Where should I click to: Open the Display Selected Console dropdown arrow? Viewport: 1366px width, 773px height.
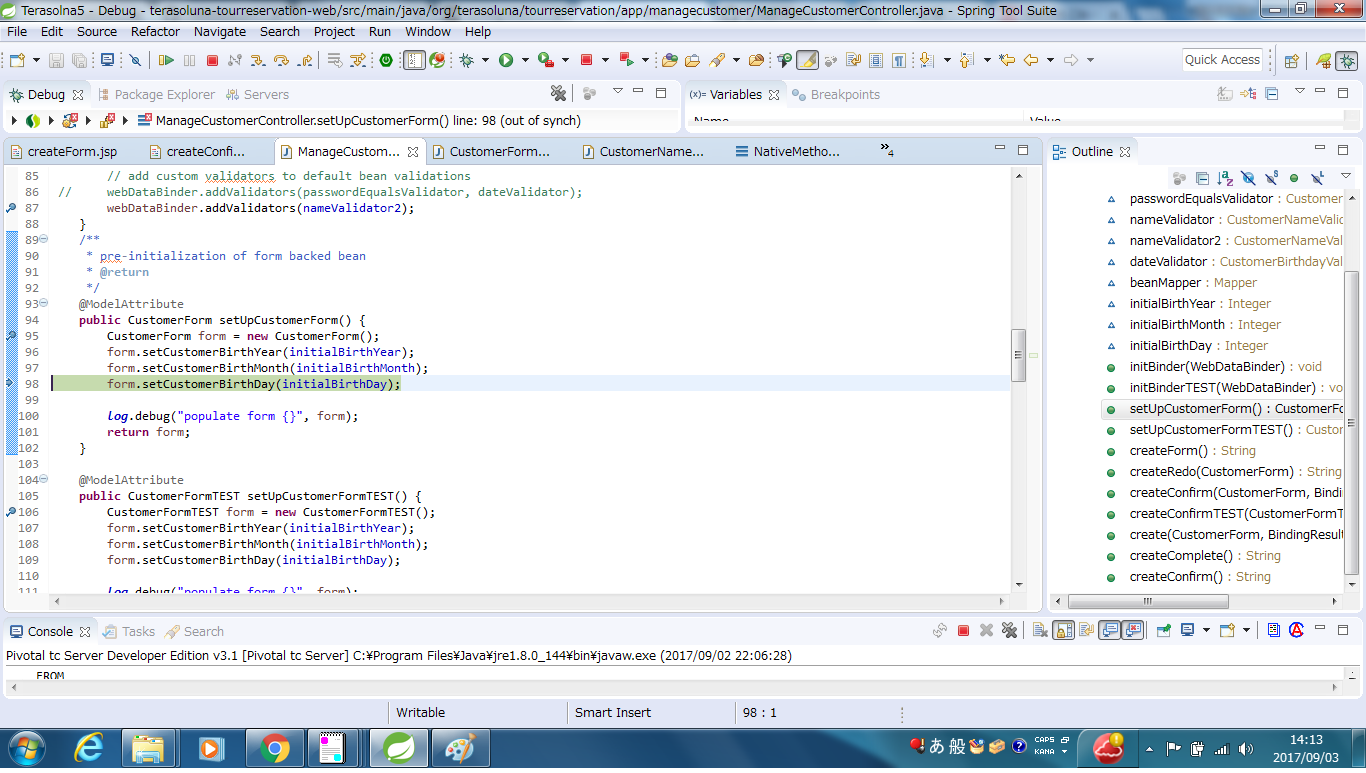tap(1206, 631)
